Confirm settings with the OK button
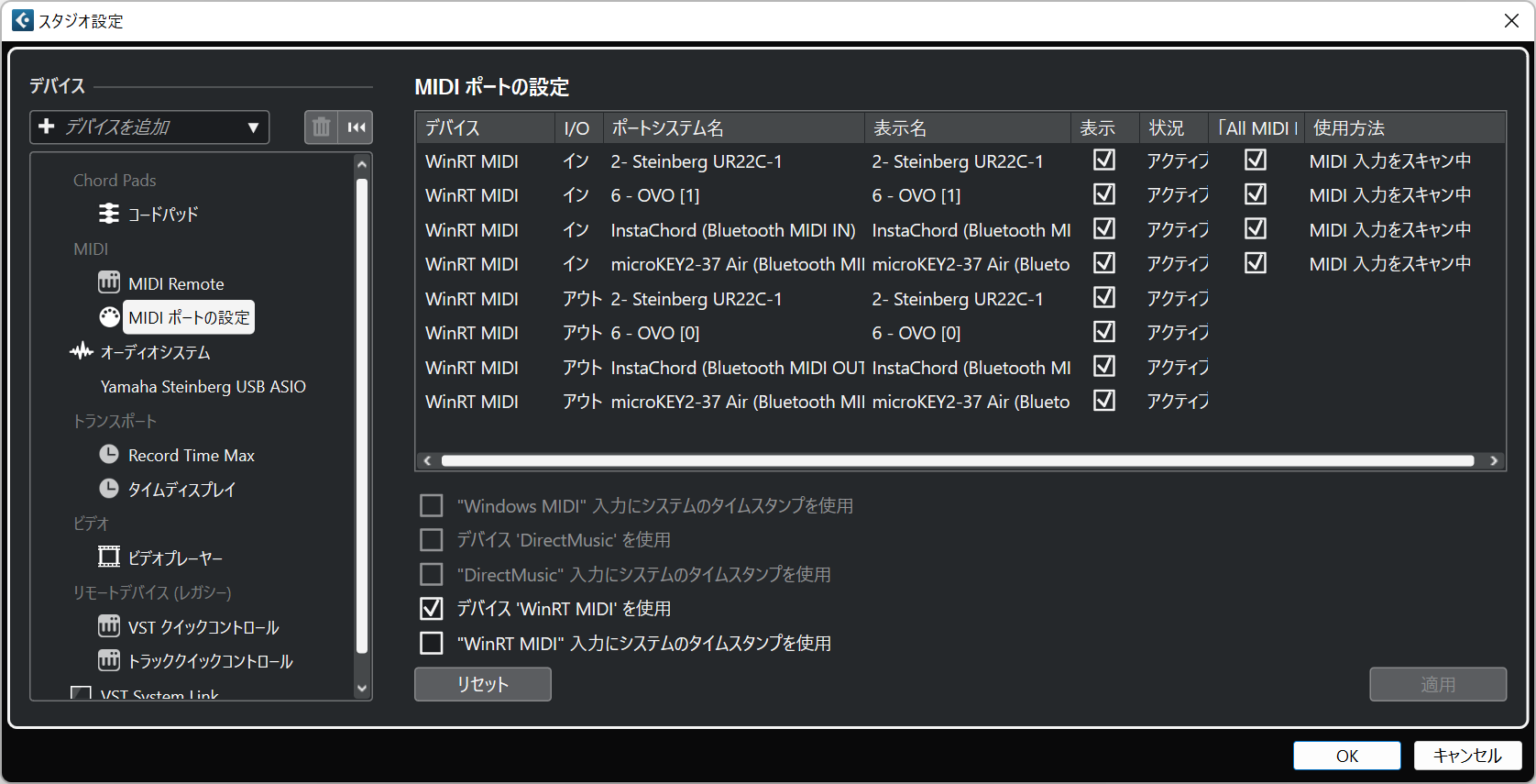1536x784 pixels. [x=1346, y=755]
